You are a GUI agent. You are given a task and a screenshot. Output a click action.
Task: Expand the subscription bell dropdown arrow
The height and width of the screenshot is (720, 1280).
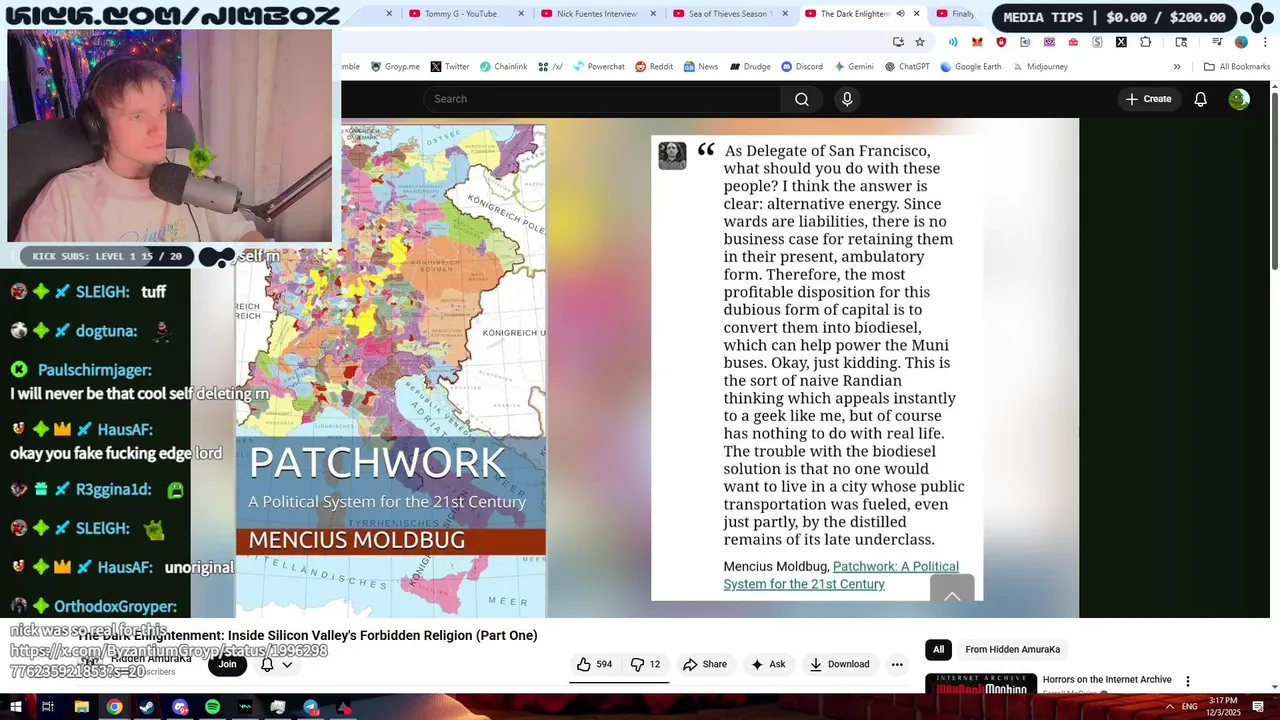[x=287, y=664]
